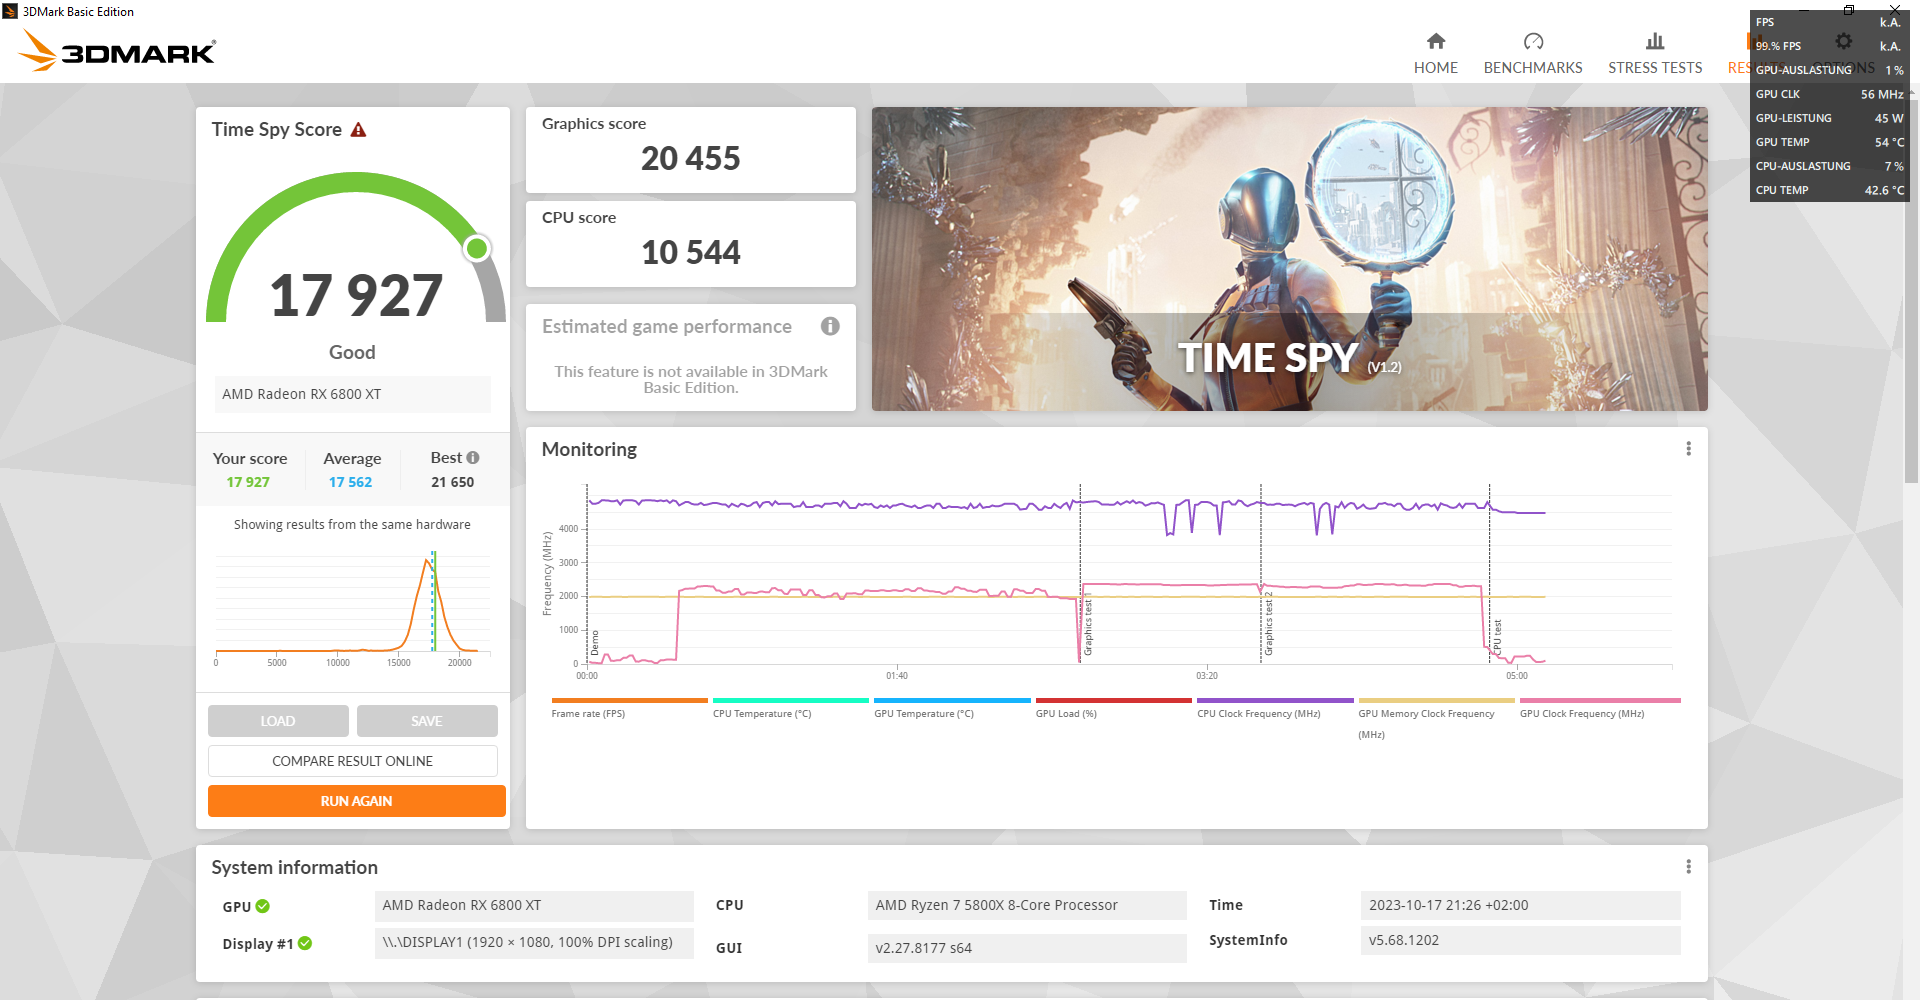This screenshot has height=1000, width=1920.
Task: Click the AMD Ryzen 7 5800X CPU field
Action: (1027, 906)
